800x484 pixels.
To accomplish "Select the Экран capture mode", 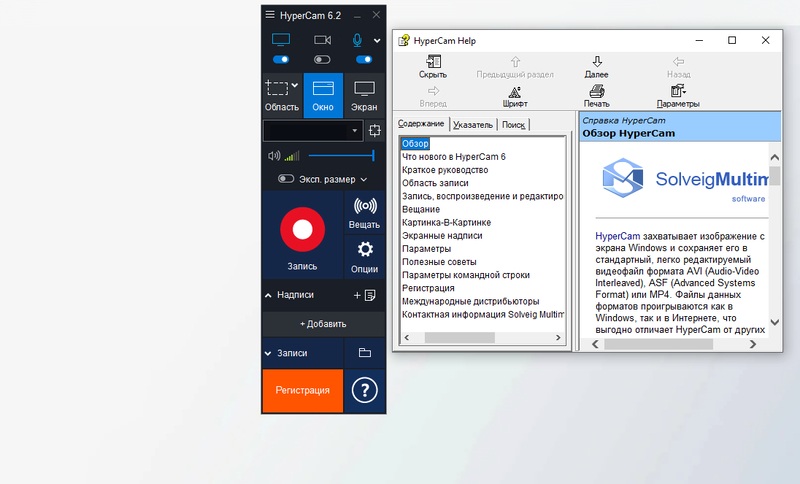I will coord(364,95).
